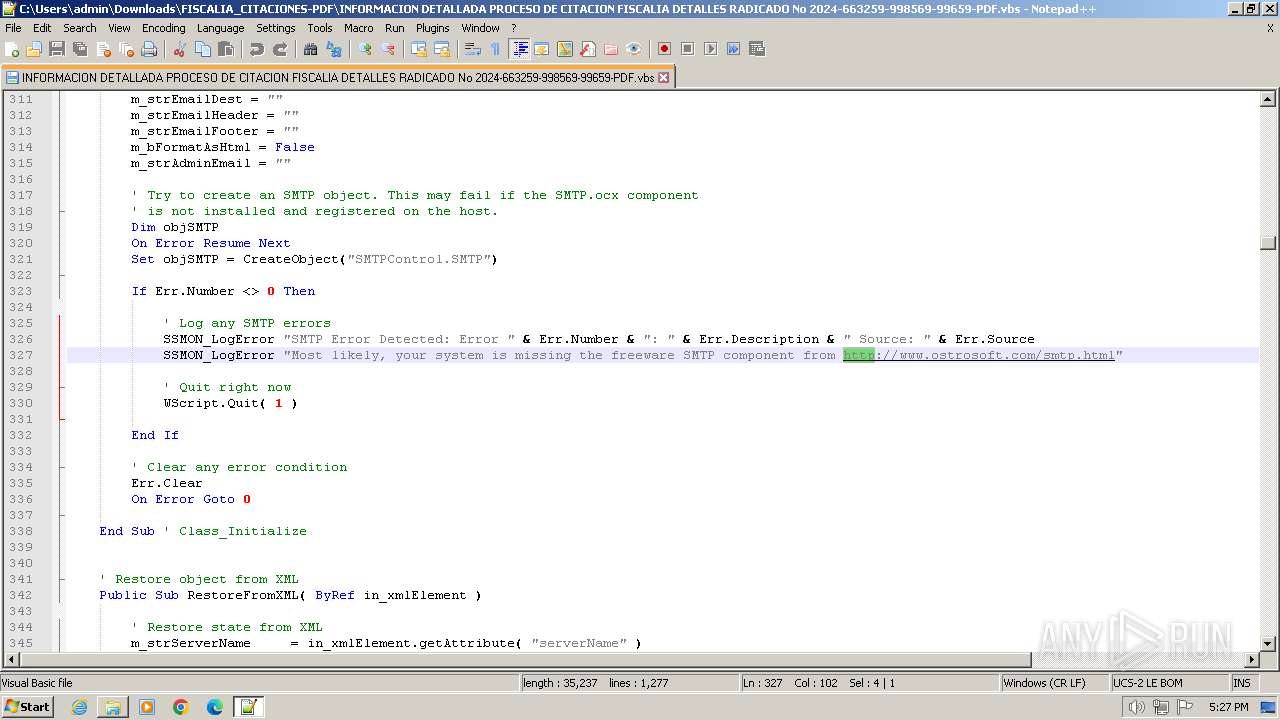The width and height of the screenshot is (1280, 720).
Task: Save the currently recorded macro
Action: point(756,49)
